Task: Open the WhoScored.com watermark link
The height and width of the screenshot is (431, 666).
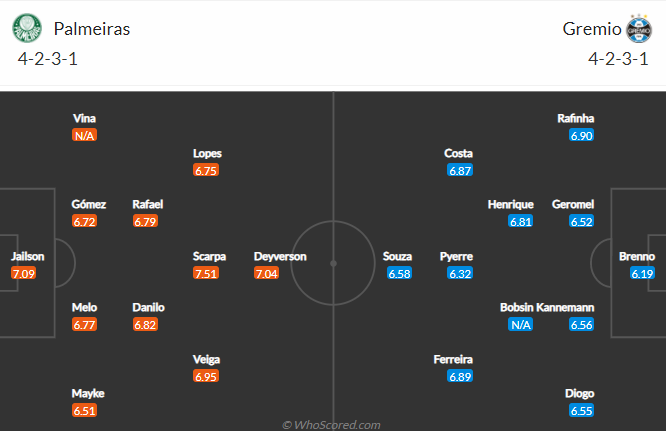Action: tap(331, 425)
